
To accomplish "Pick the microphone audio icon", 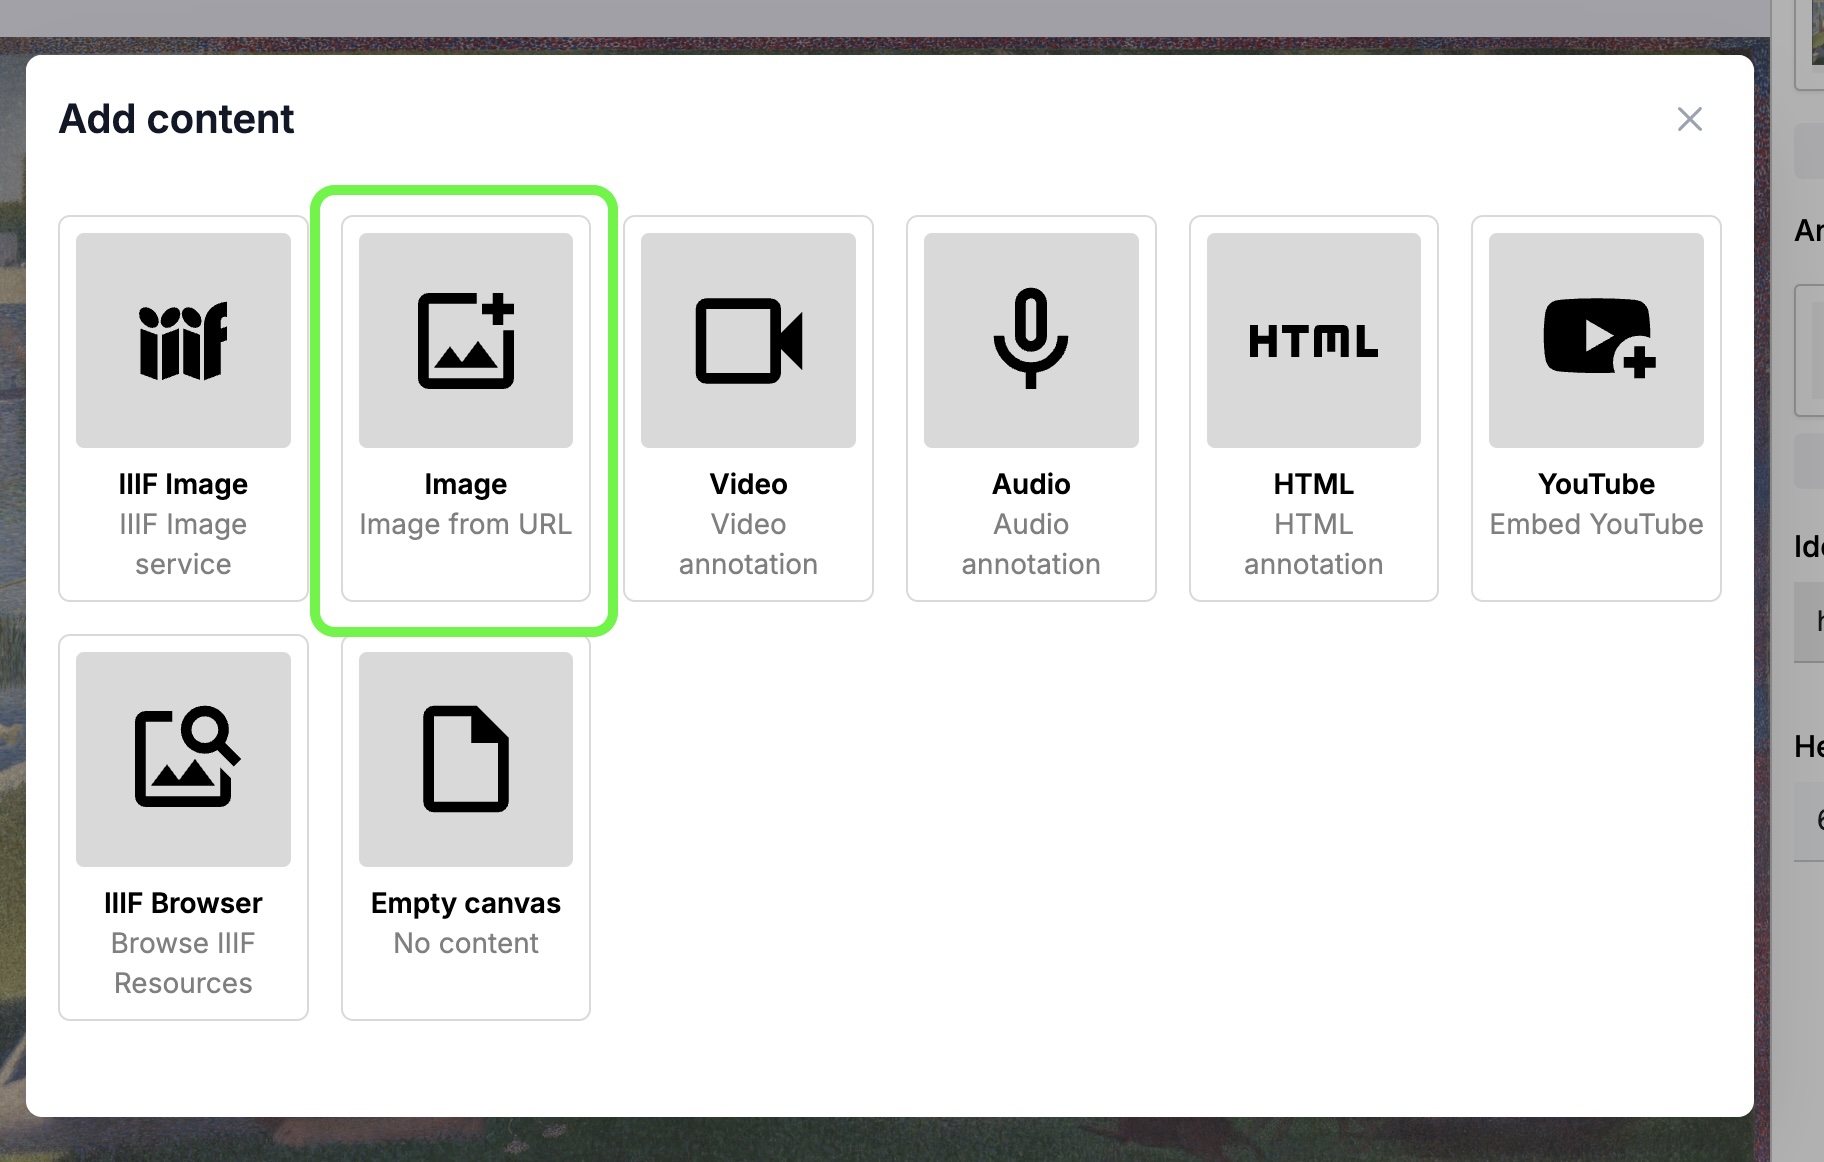I will pos(1031,339).
